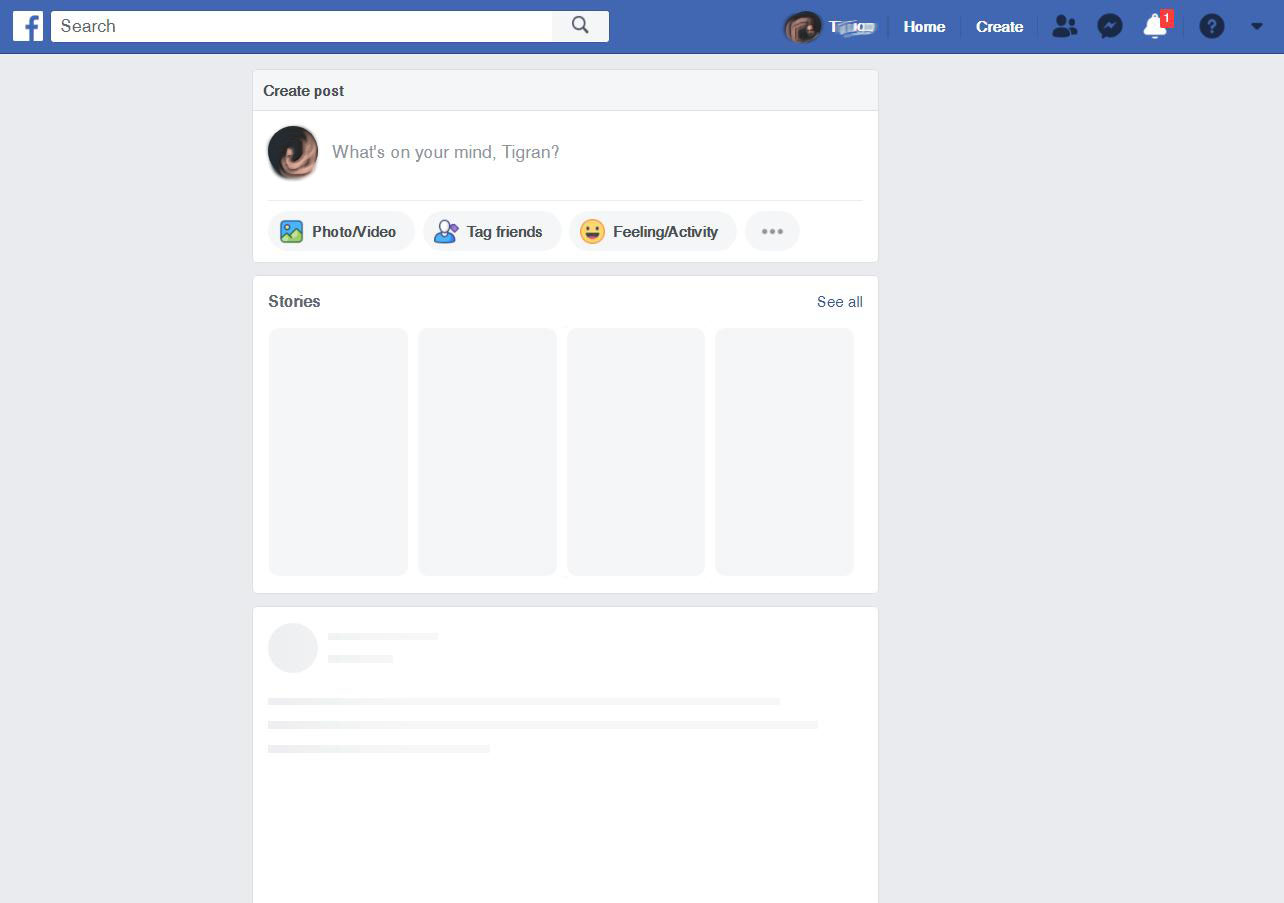Go to the Home tab
This screenshot has height=903, width=1284.
[924, 27]
